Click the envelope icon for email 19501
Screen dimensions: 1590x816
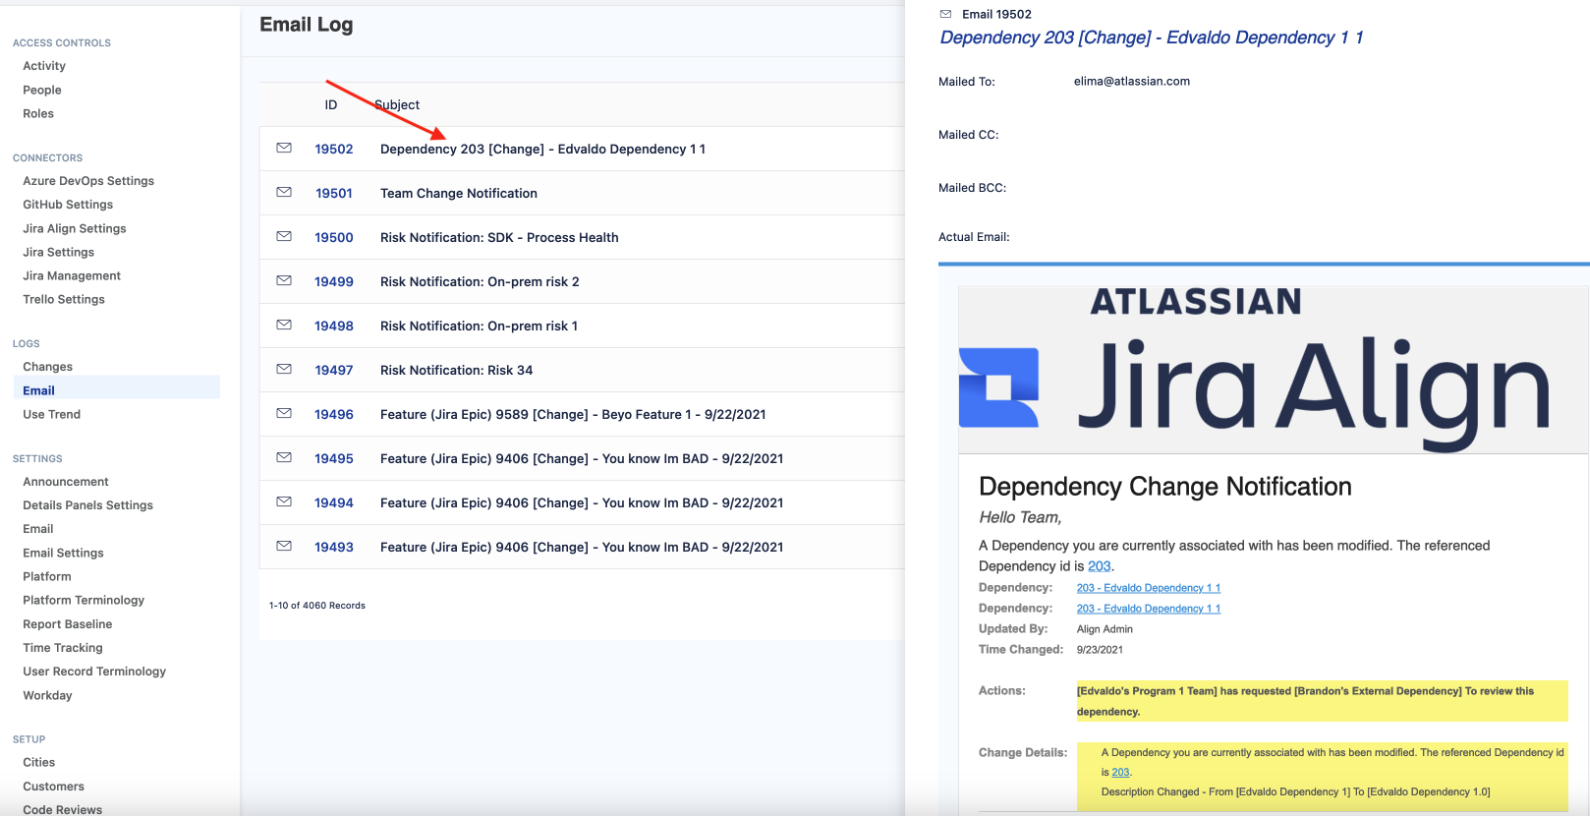(284, 192)
